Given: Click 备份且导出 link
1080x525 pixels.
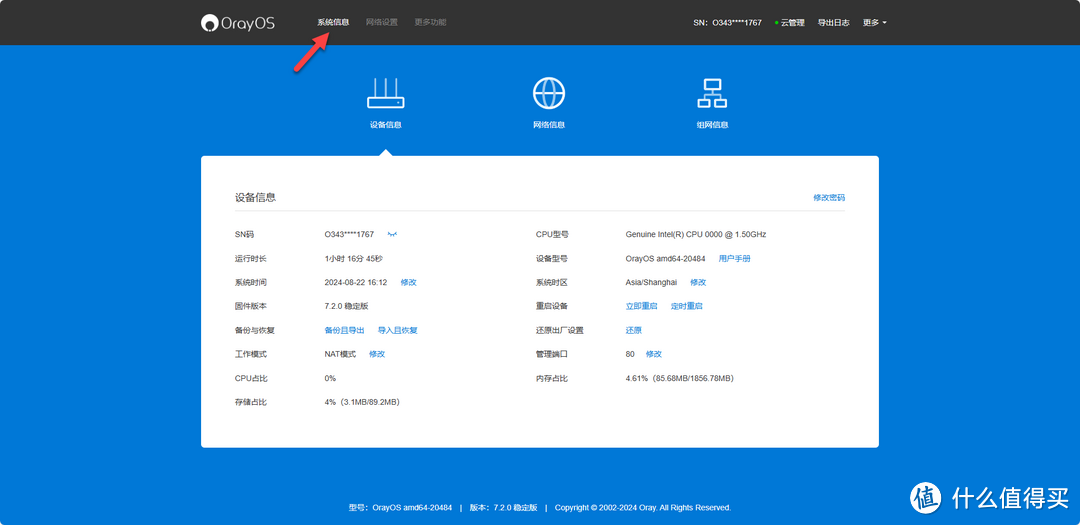Looking at the screenshot, I should click(345, 330).
